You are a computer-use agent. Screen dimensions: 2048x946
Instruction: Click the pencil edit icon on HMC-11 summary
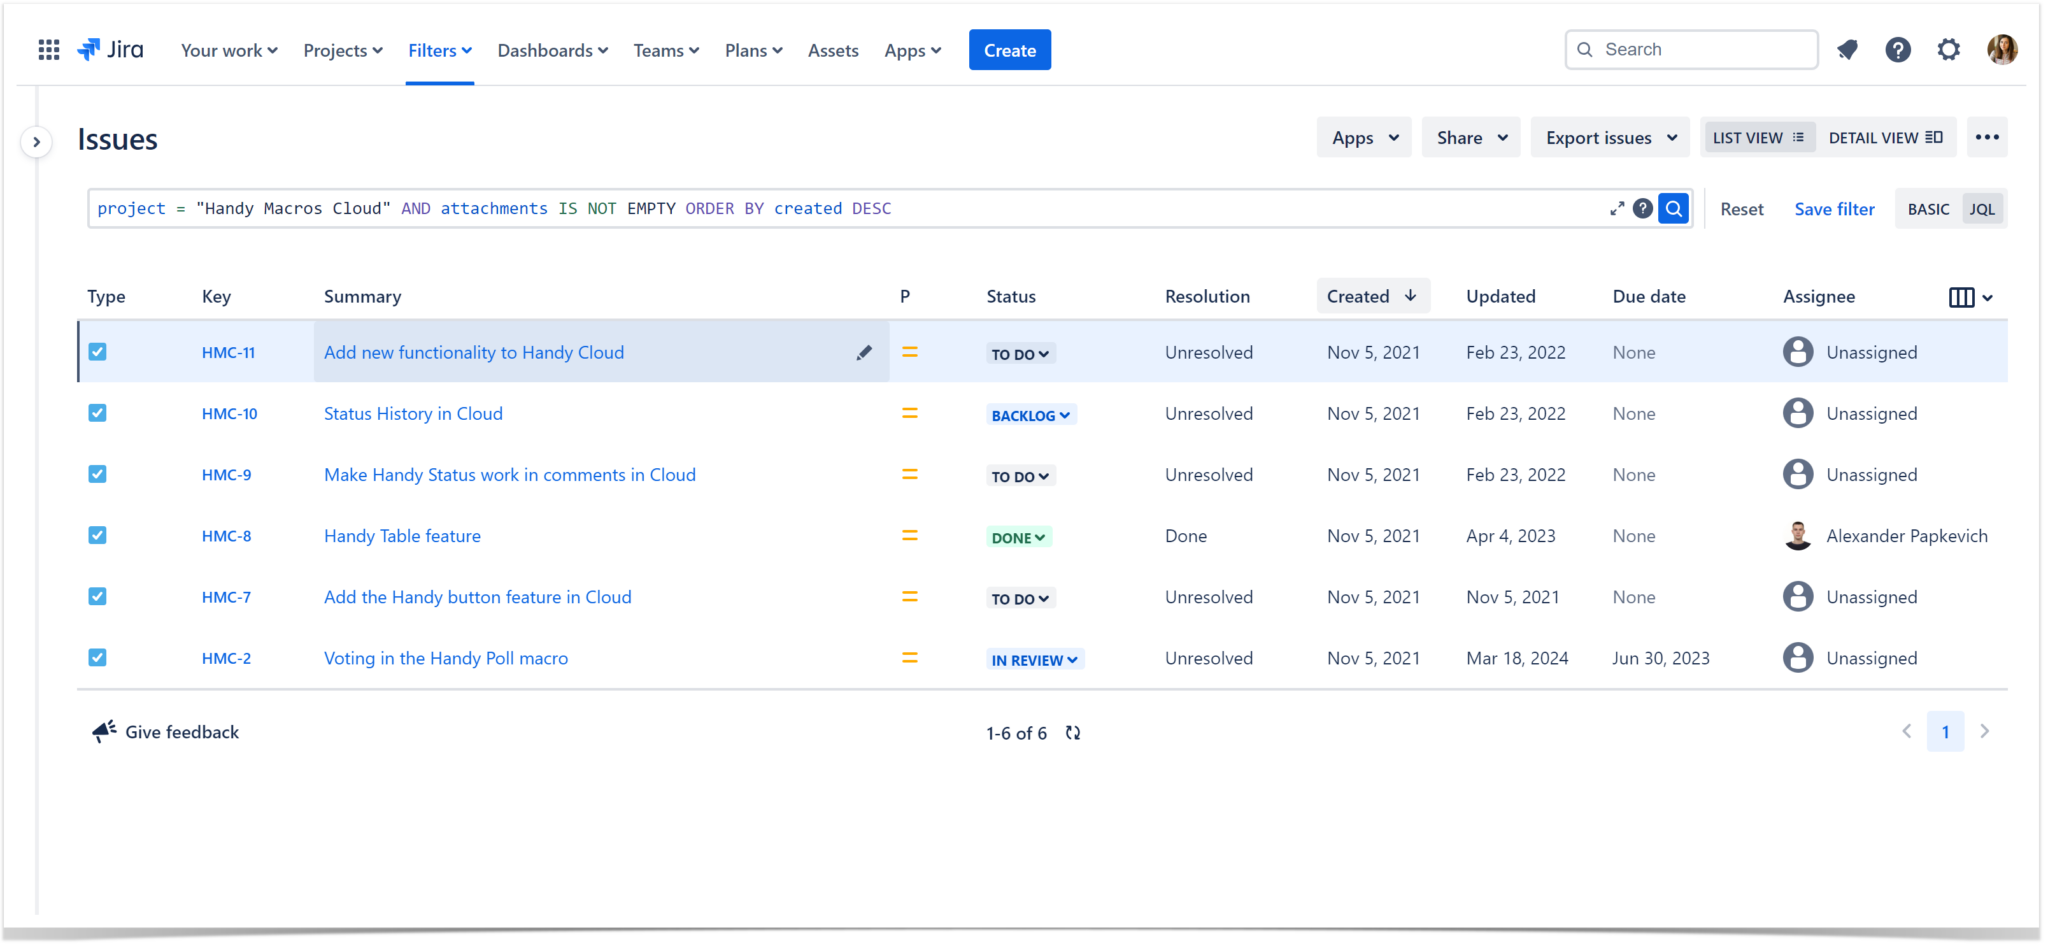(863, 352)
